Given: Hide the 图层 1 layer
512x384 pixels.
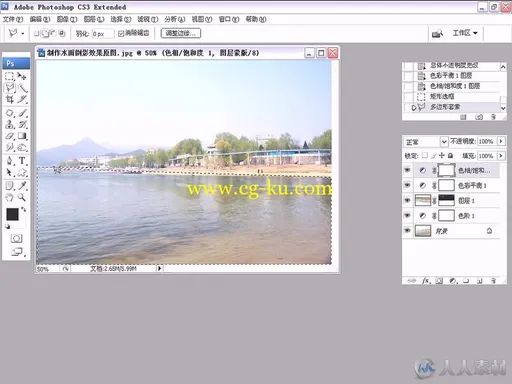Looking at the screenshot, I should click(407, 200).
